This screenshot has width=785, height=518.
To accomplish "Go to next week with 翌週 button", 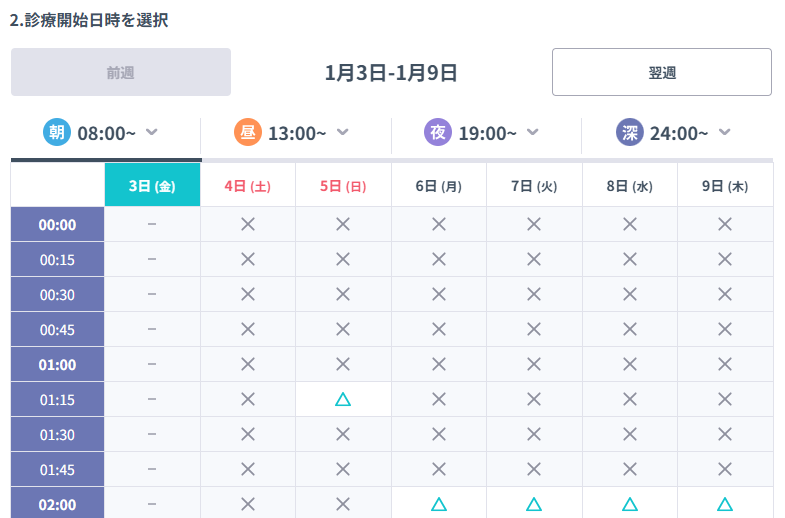I will pyautogui.click(x=661, y=72).
